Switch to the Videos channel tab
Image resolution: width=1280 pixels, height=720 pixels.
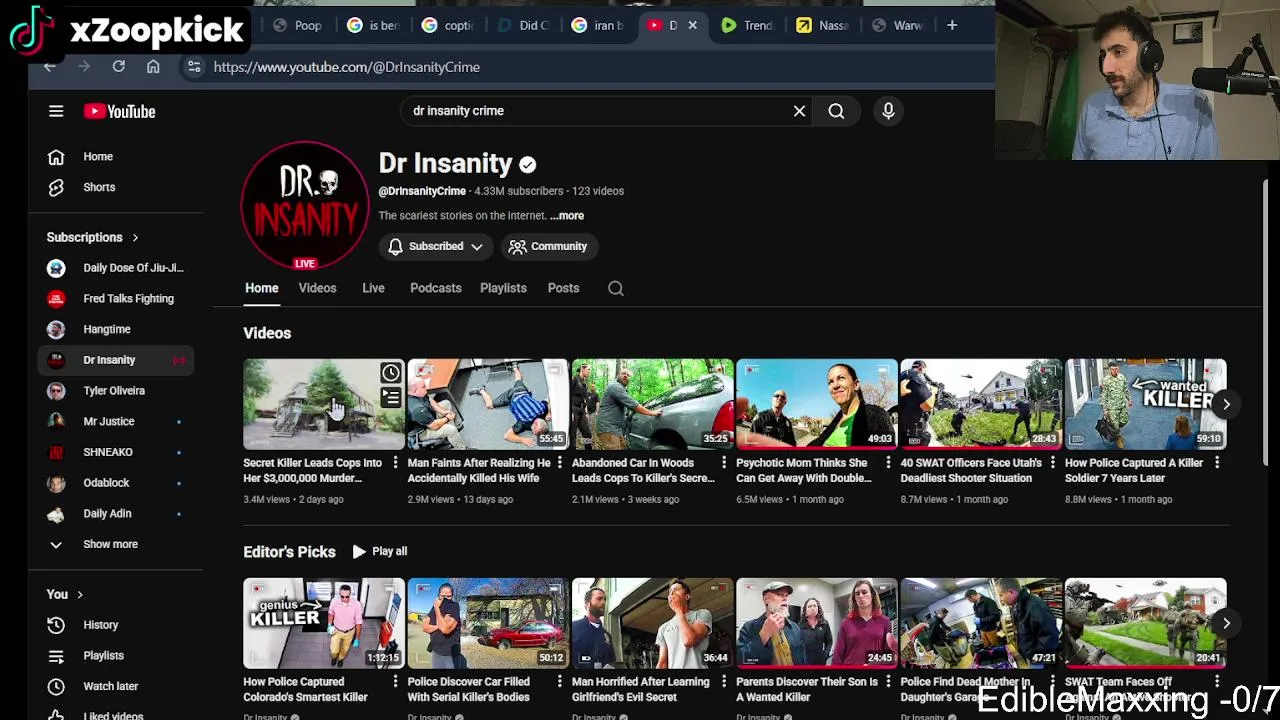click(317, 288)
